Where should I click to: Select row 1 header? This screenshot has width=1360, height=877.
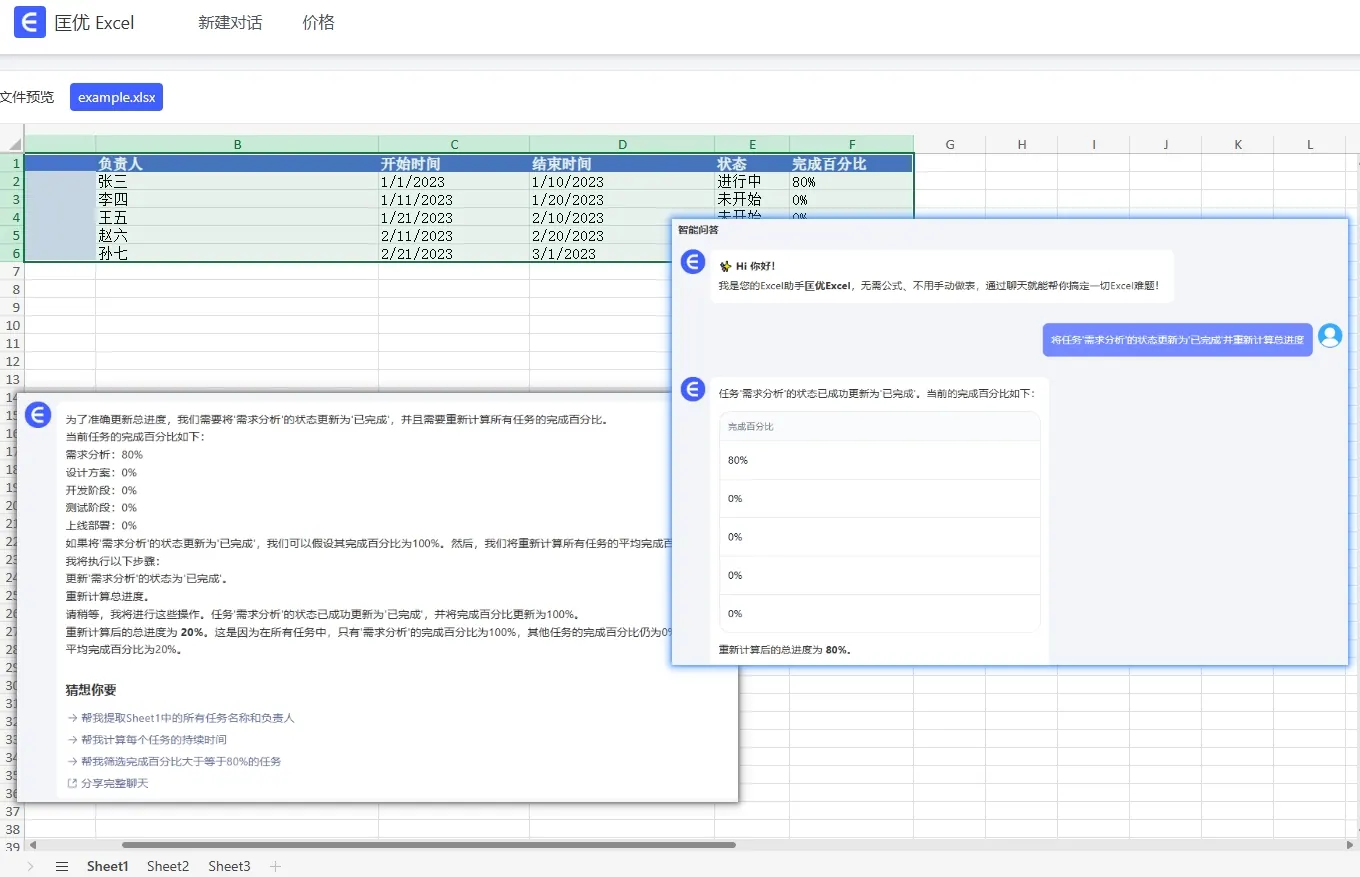pyautogui.click(x=12, y=163)
